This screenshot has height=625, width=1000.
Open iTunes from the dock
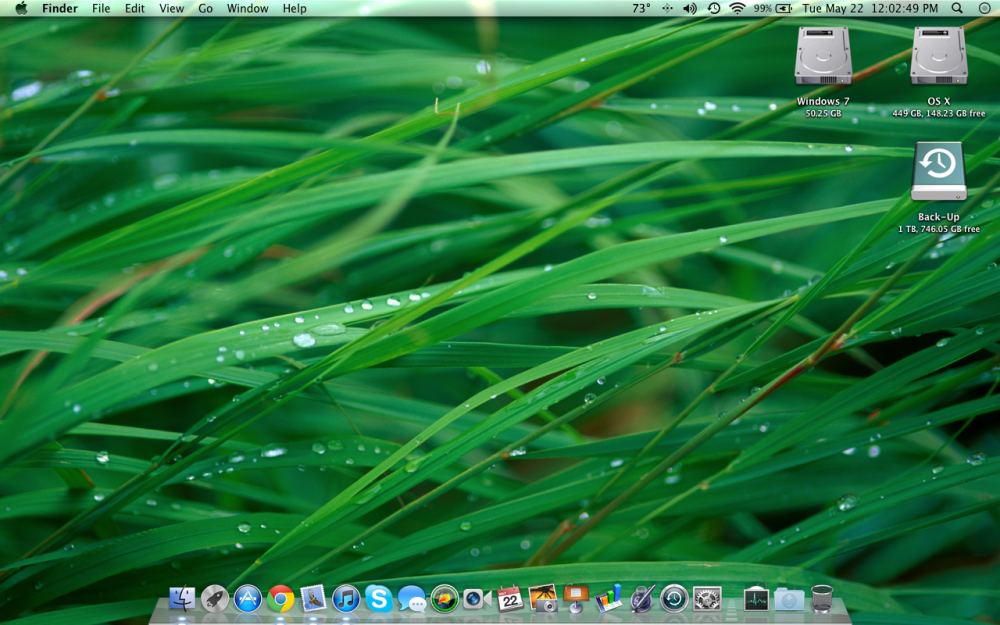pos(346,599)
